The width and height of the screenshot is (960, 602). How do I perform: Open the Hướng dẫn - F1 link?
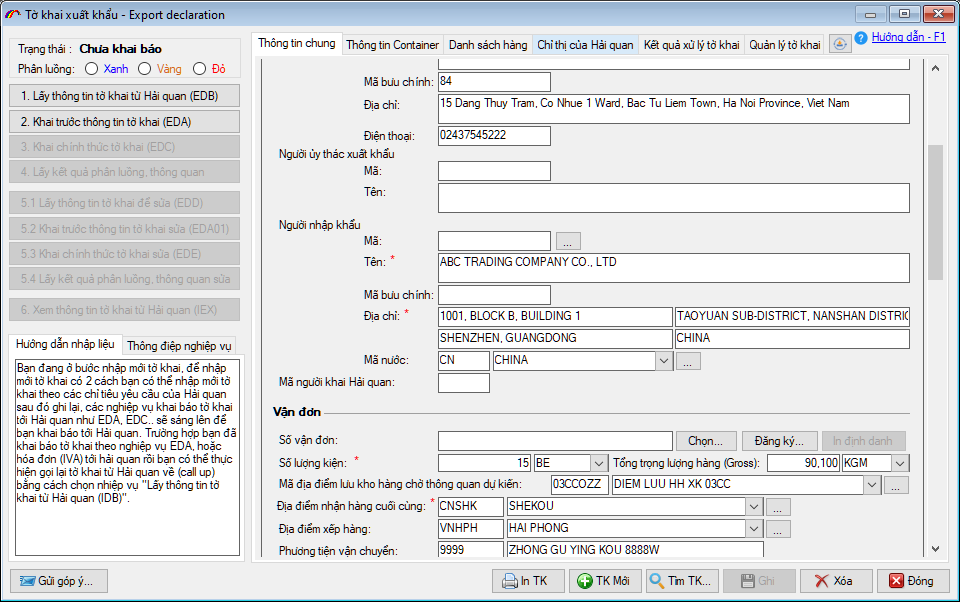click(x=908, y=37)
